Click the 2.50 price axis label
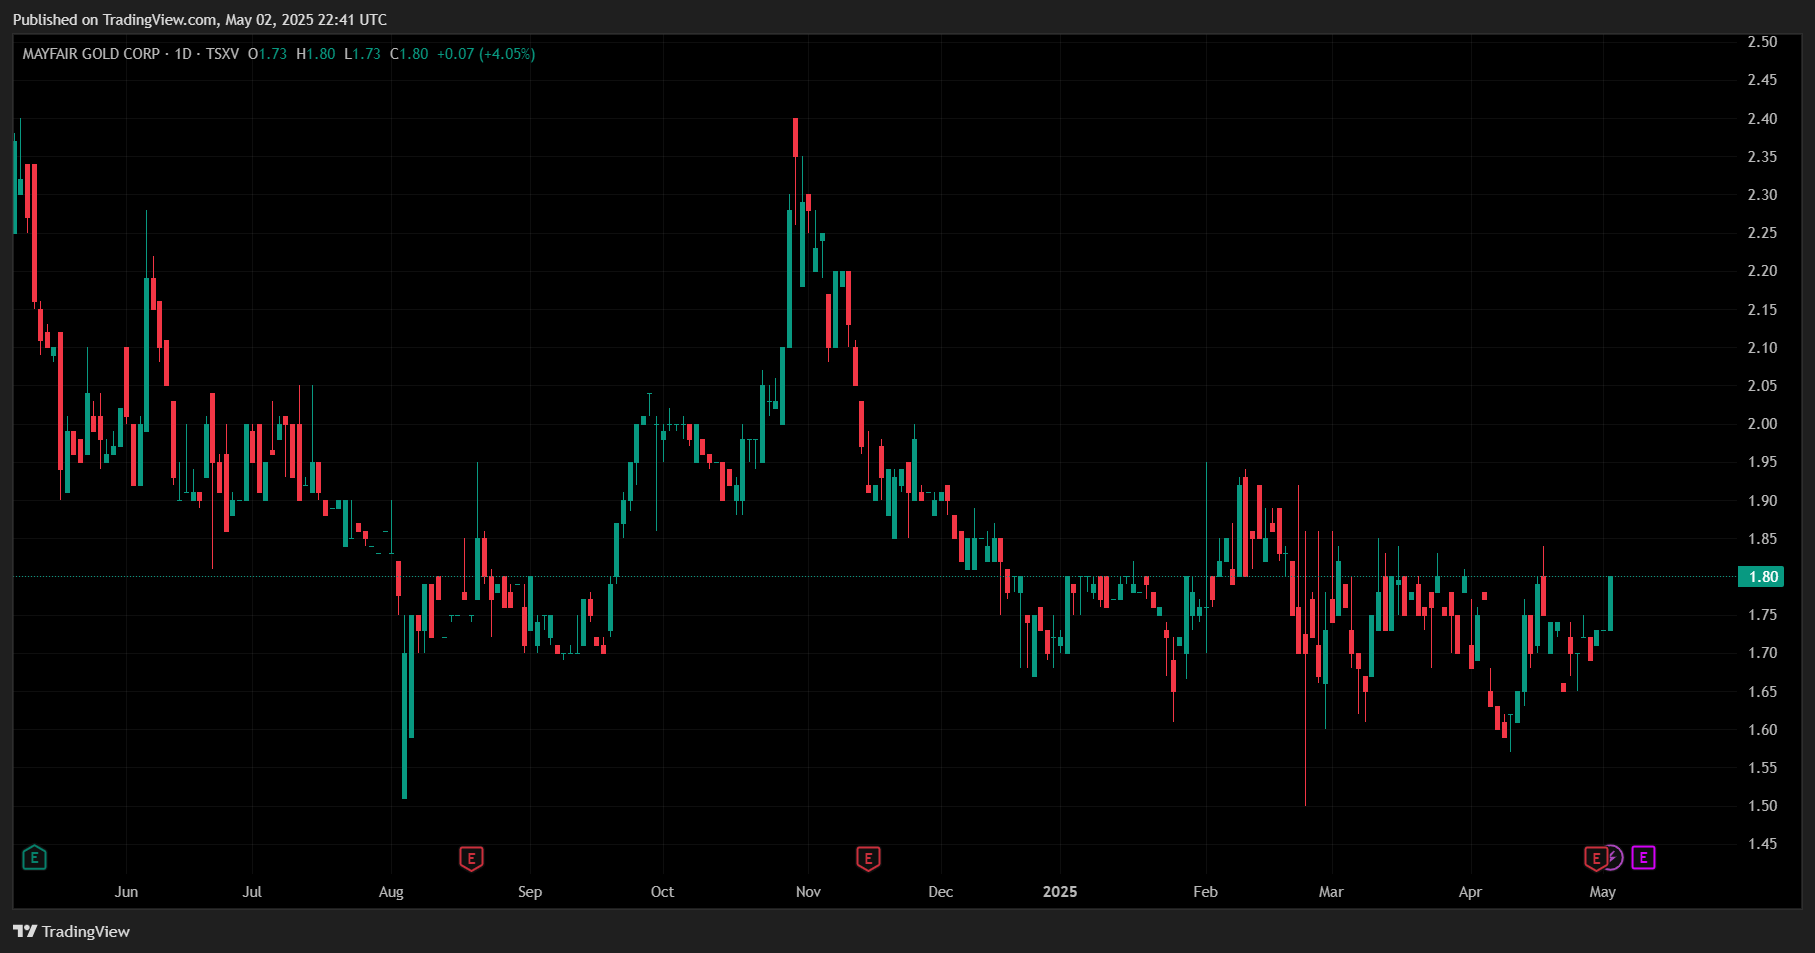Screen dimensions: 1815x953 [1762, 42]
